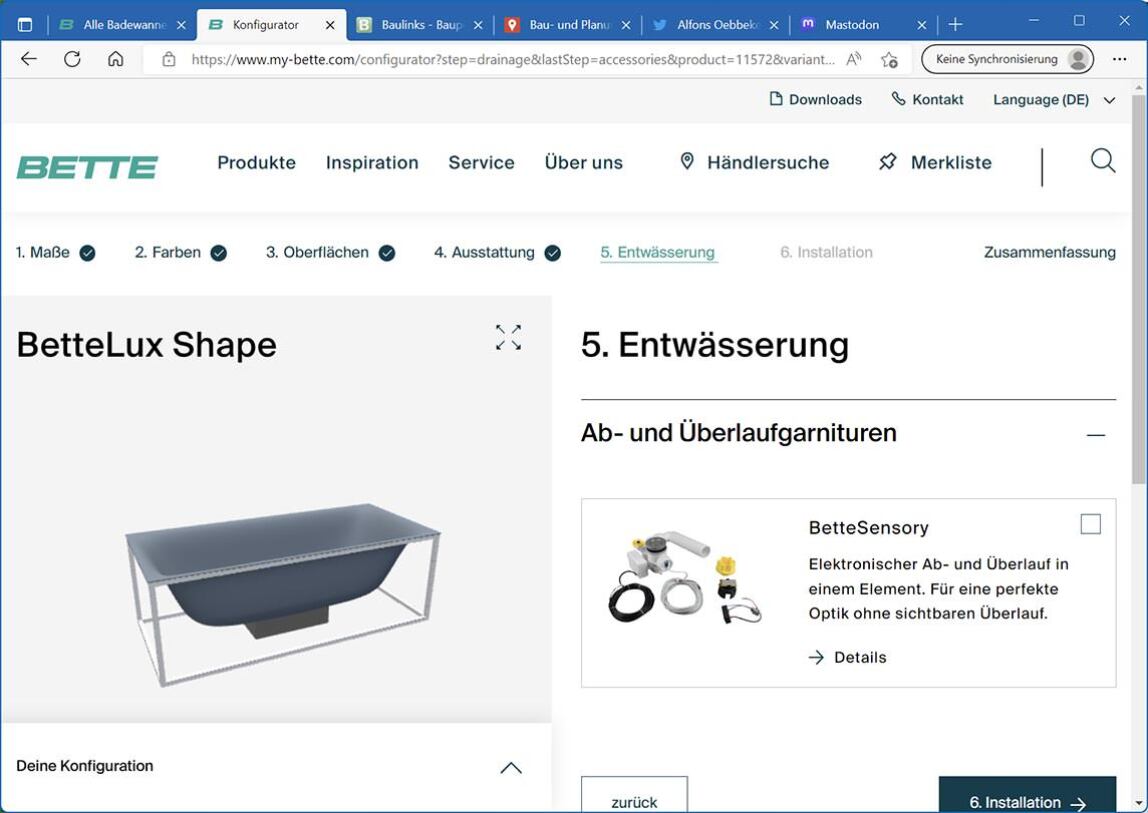Close the Konfigurator tab
Viewport: 1148px width, 813px height.
[x=330, y=25]
